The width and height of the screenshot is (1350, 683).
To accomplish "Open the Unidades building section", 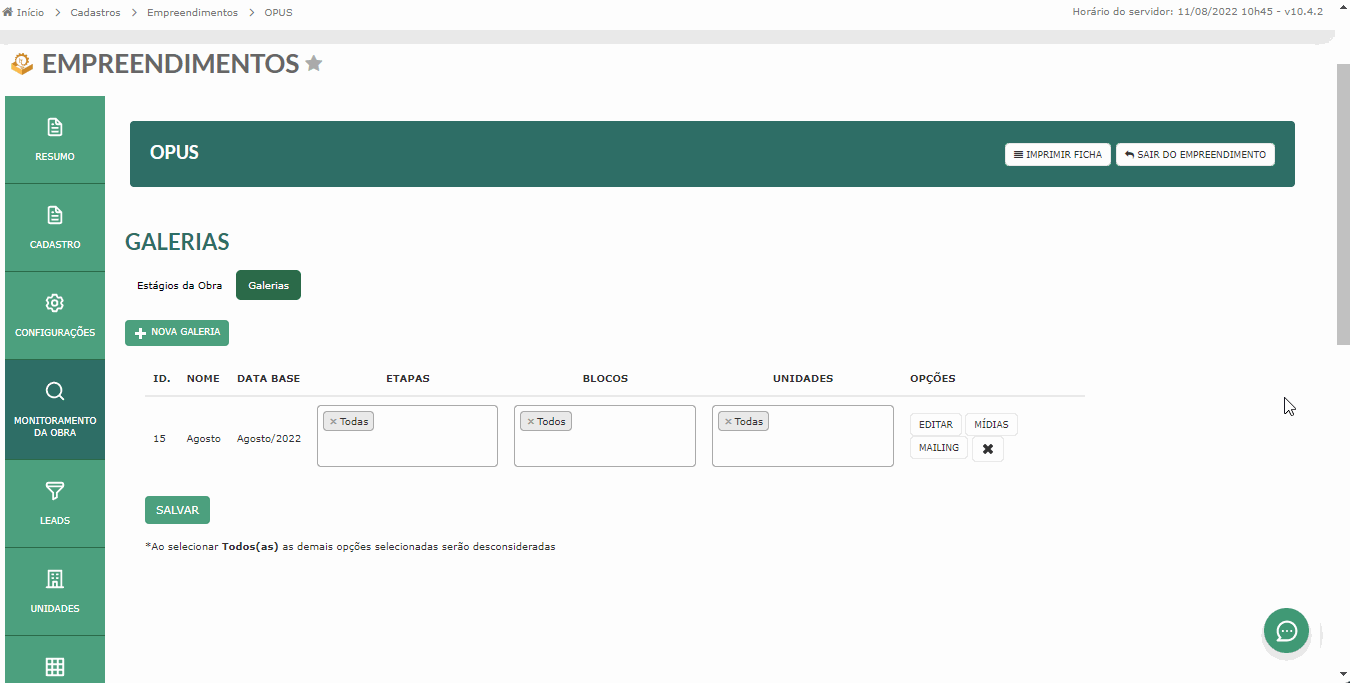I will point(55,592).
